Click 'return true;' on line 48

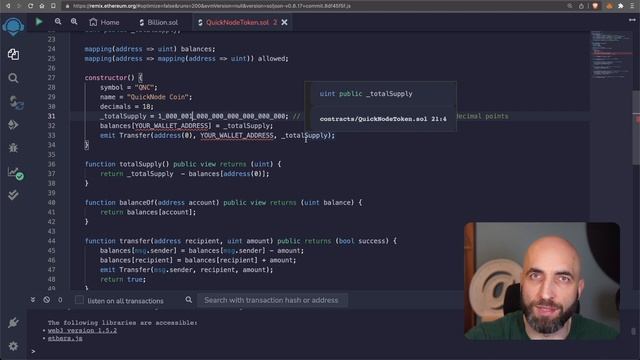pyautogui.click(x=123, y=280)
